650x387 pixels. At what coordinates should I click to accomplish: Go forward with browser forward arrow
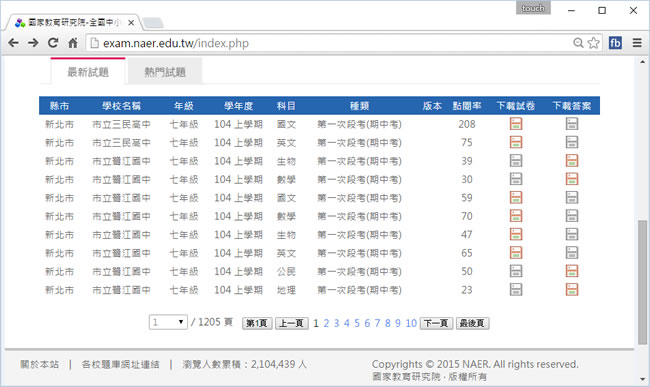click(x=33, y=43)
